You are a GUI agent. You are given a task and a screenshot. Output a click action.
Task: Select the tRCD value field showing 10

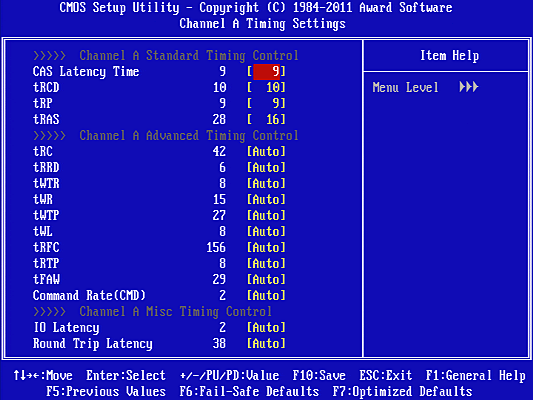click(266, 88)
